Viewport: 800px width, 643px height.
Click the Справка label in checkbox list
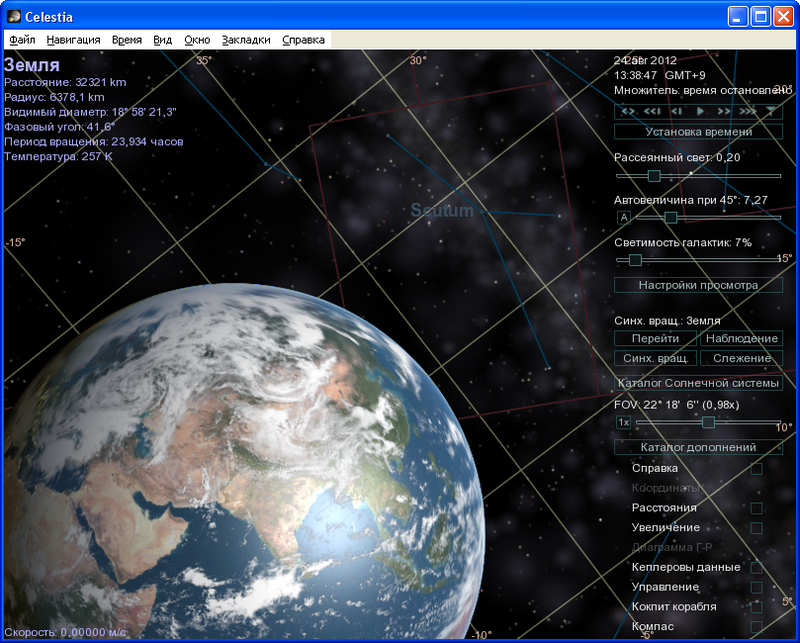pos(655,468)
